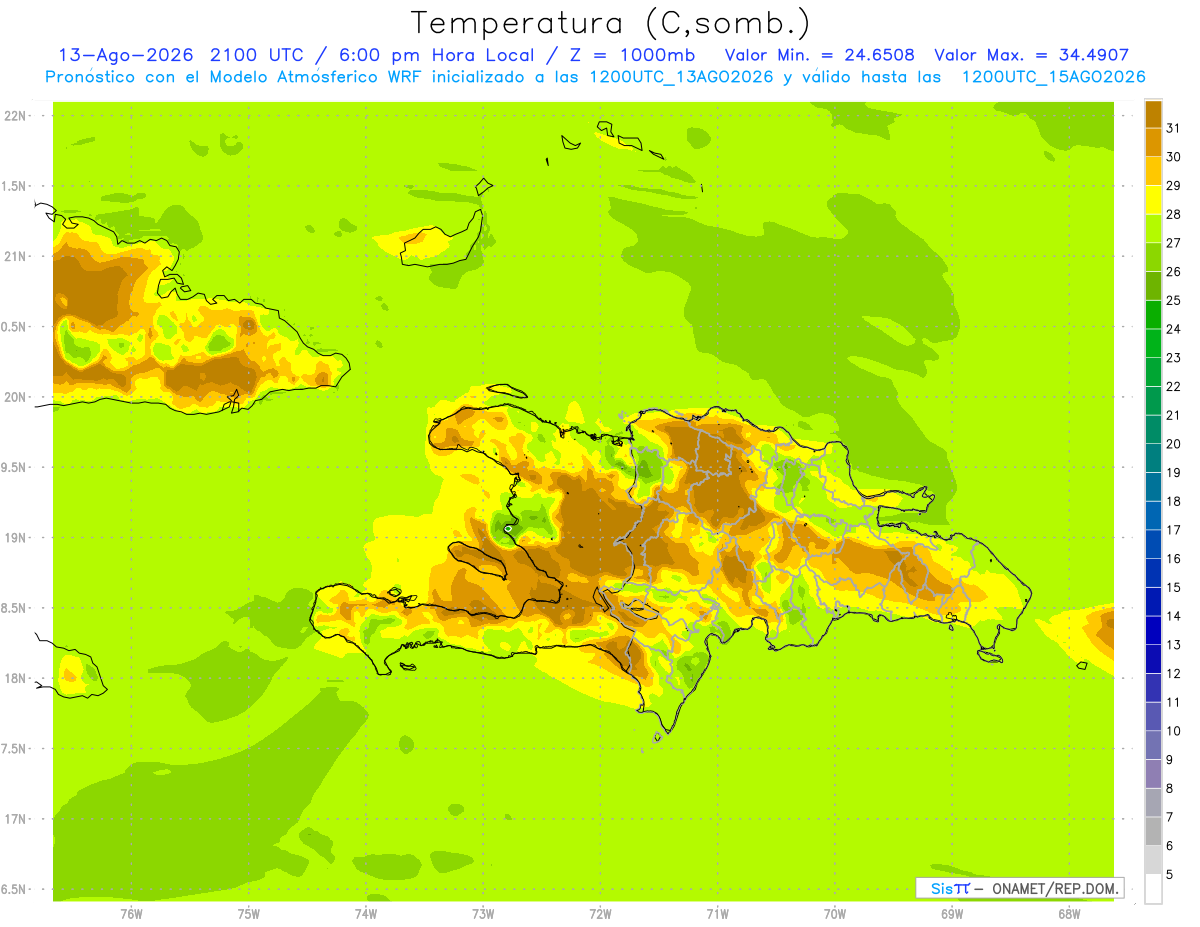This screenshot has width=1200, height=927.
Task: Click the title "Temperatura (C,somb.)"
Action: 610,22
